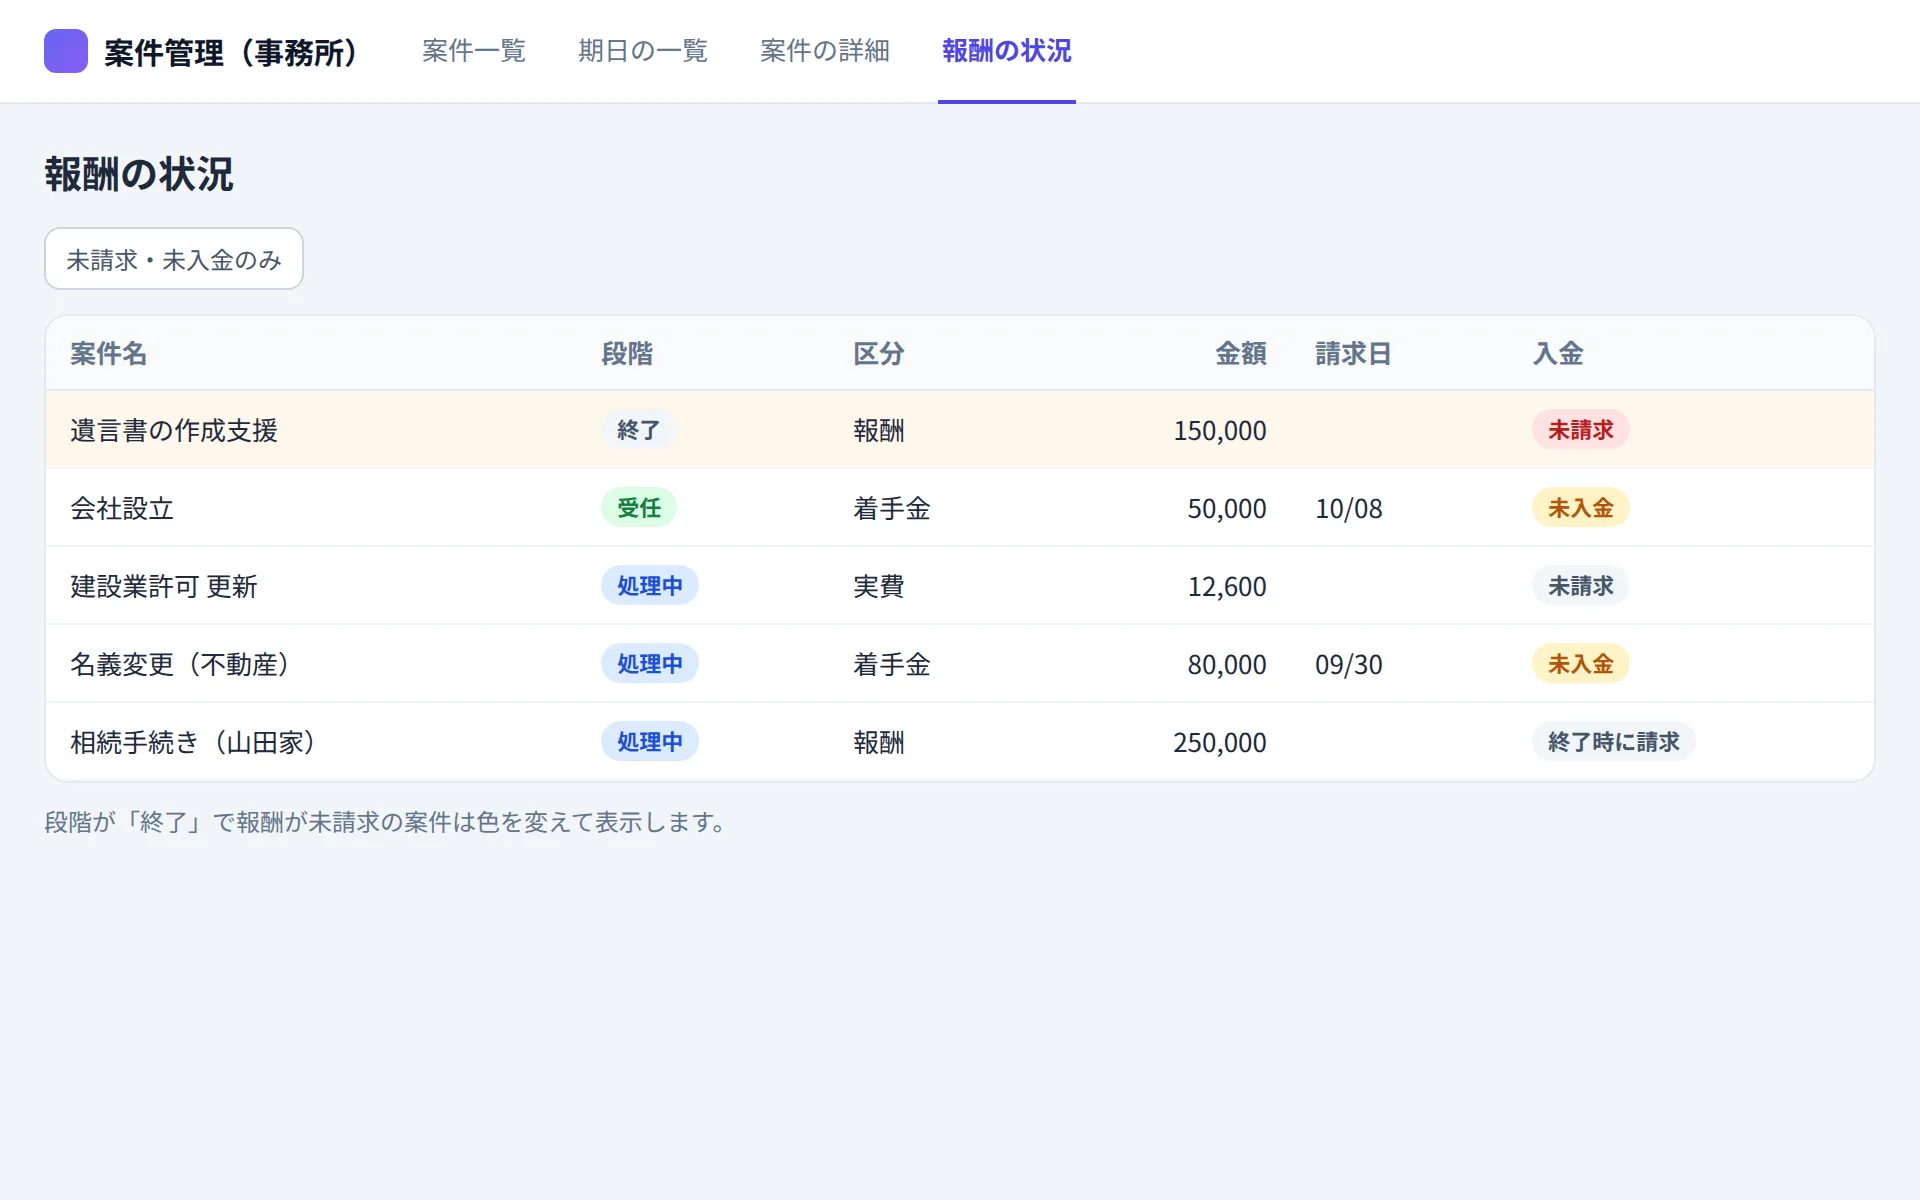Image resolution: width=1920 pixels, height=1200 pixels.
Task: Click the 請求日 column header
Action: (x=1353, y=353)
